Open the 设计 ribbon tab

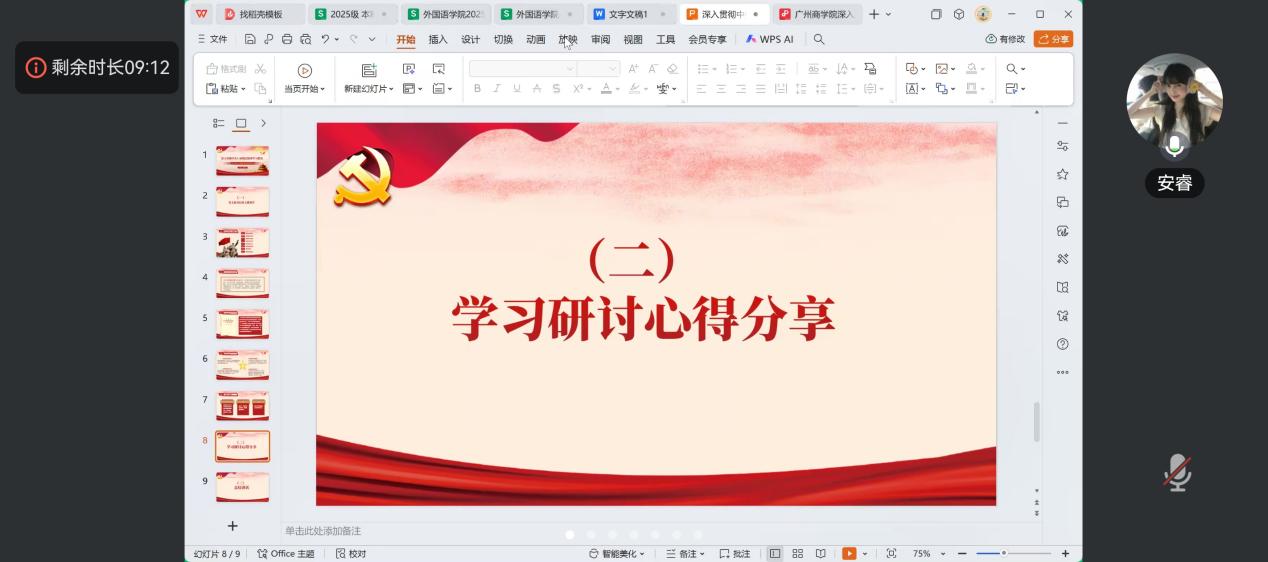pyautogui.click(x=470, y=39)
